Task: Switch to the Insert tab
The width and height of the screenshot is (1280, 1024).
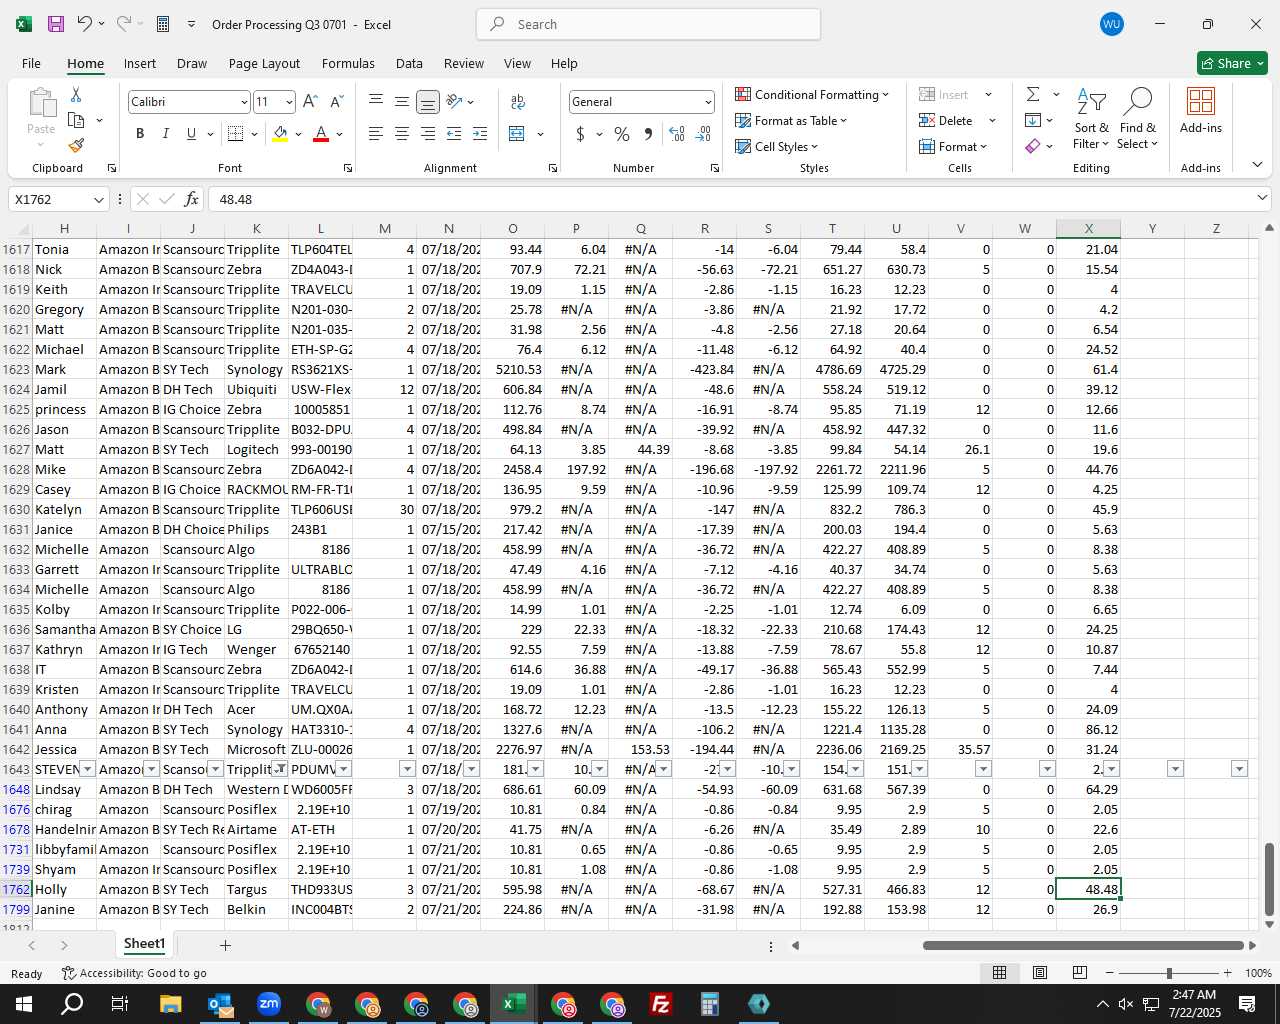Action: [x=140, y=63]
